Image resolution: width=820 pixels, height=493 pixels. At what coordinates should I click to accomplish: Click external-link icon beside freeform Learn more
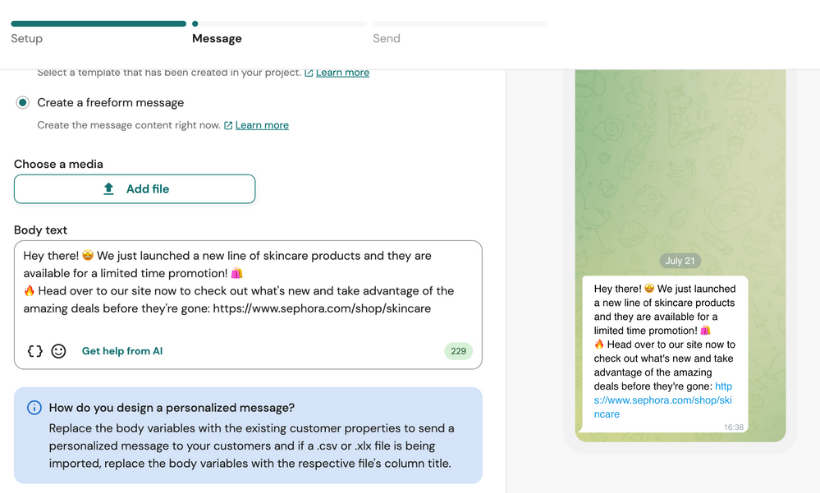(228, 126)
